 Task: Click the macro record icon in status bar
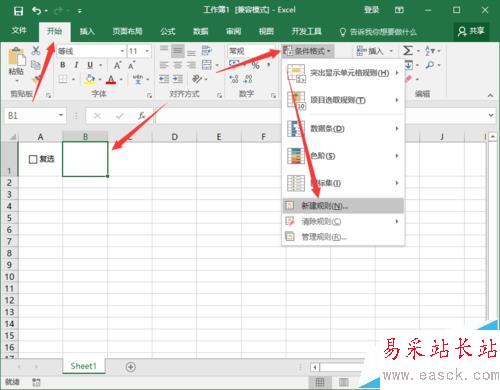(36, 382)
